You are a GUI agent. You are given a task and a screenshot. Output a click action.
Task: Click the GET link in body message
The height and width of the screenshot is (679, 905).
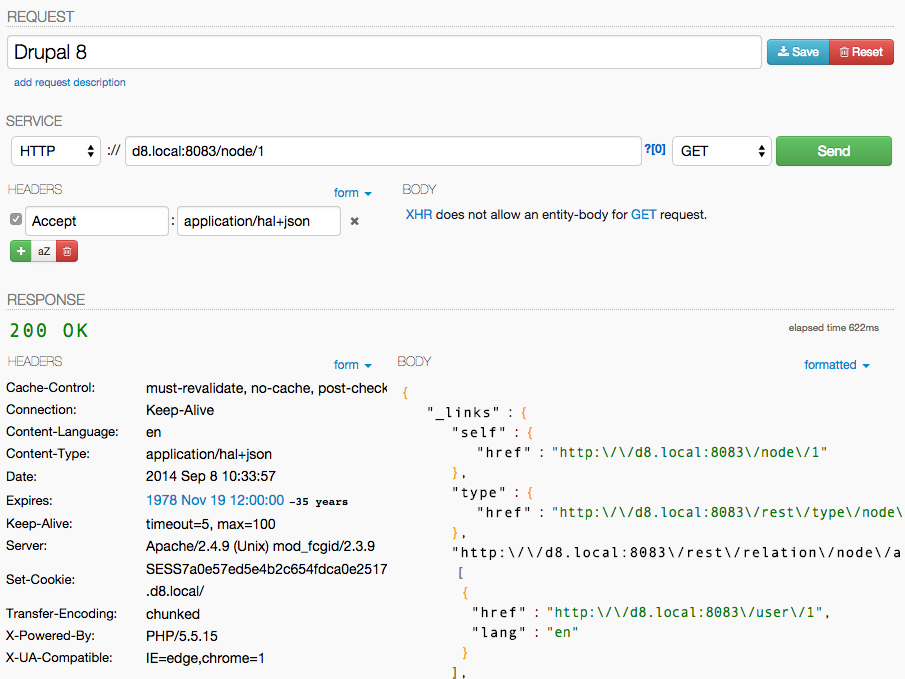(644, 215)
